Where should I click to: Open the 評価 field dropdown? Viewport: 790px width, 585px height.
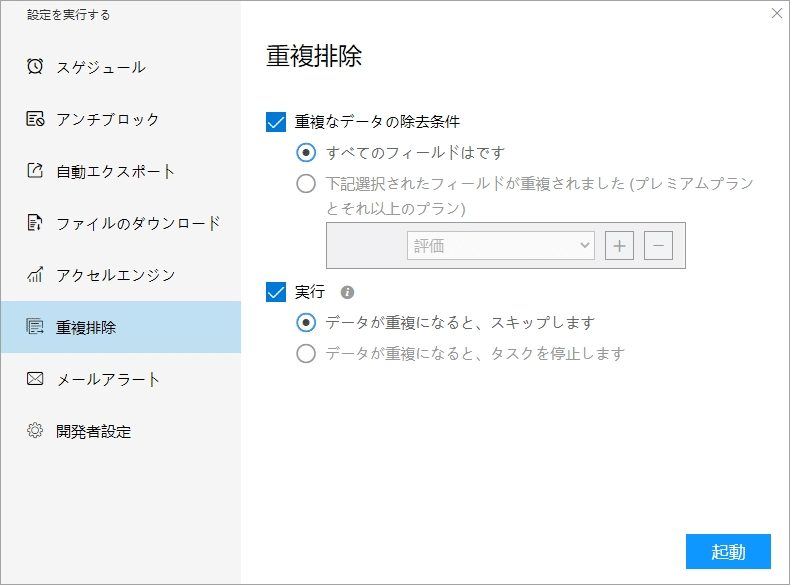[x=500, y=245]
